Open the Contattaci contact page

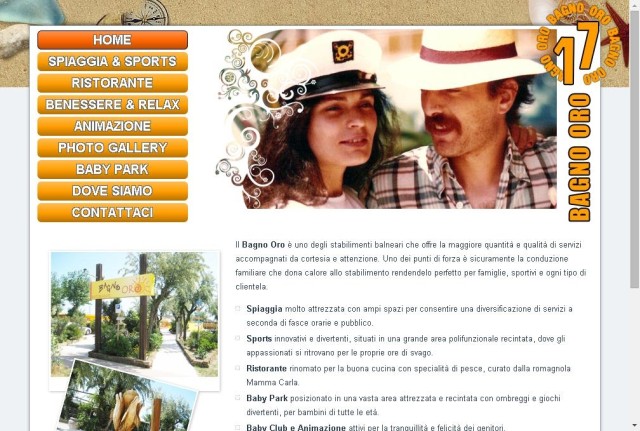[x=112, y=213]
